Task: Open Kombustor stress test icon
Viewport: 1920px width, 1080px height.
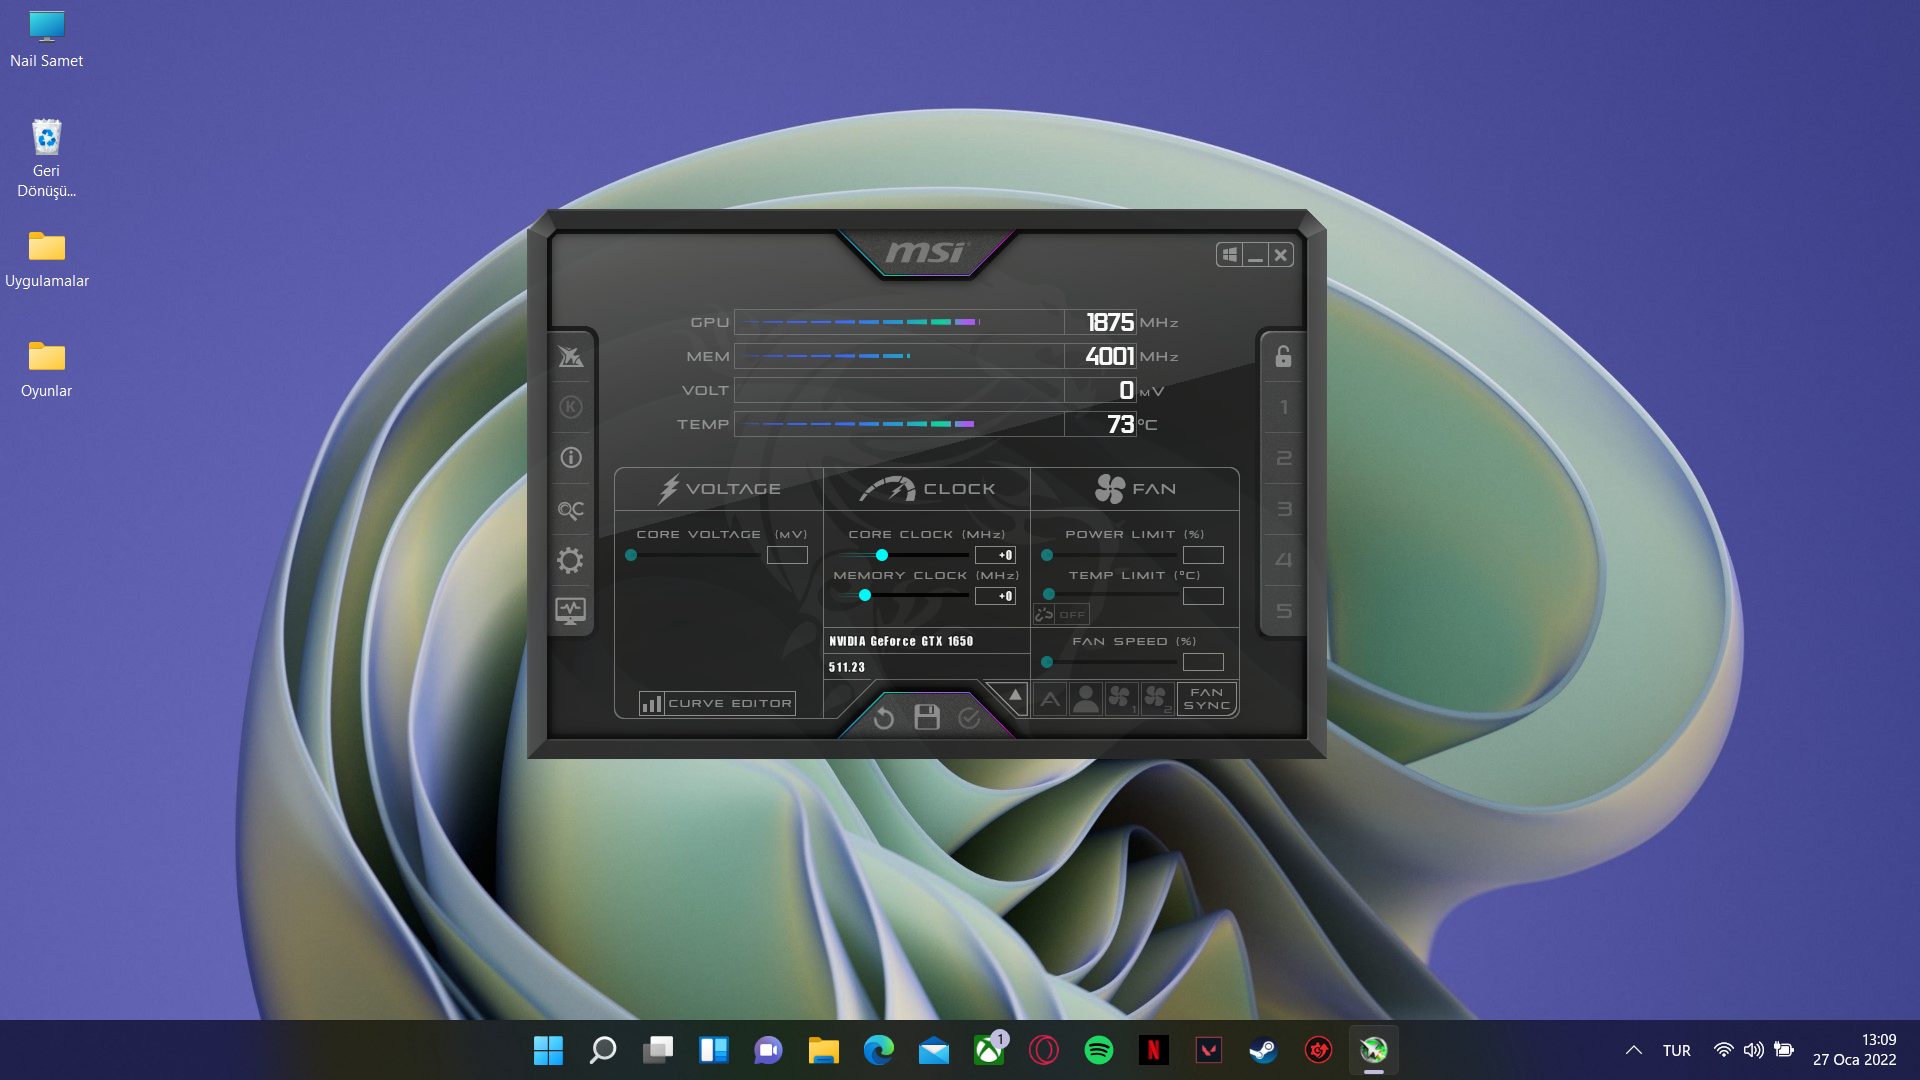Action: pos(570,407)
